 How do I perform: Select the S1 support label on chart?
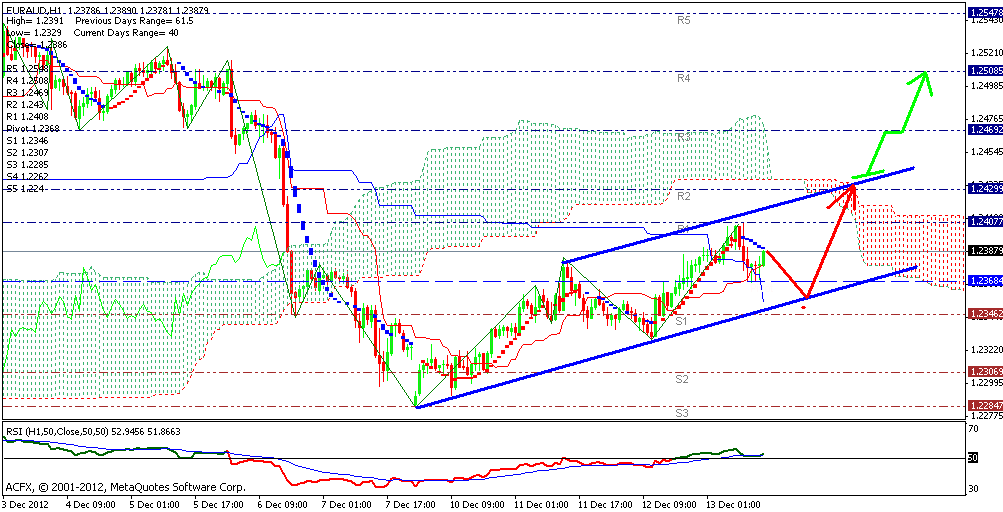[x=680, y=320]
